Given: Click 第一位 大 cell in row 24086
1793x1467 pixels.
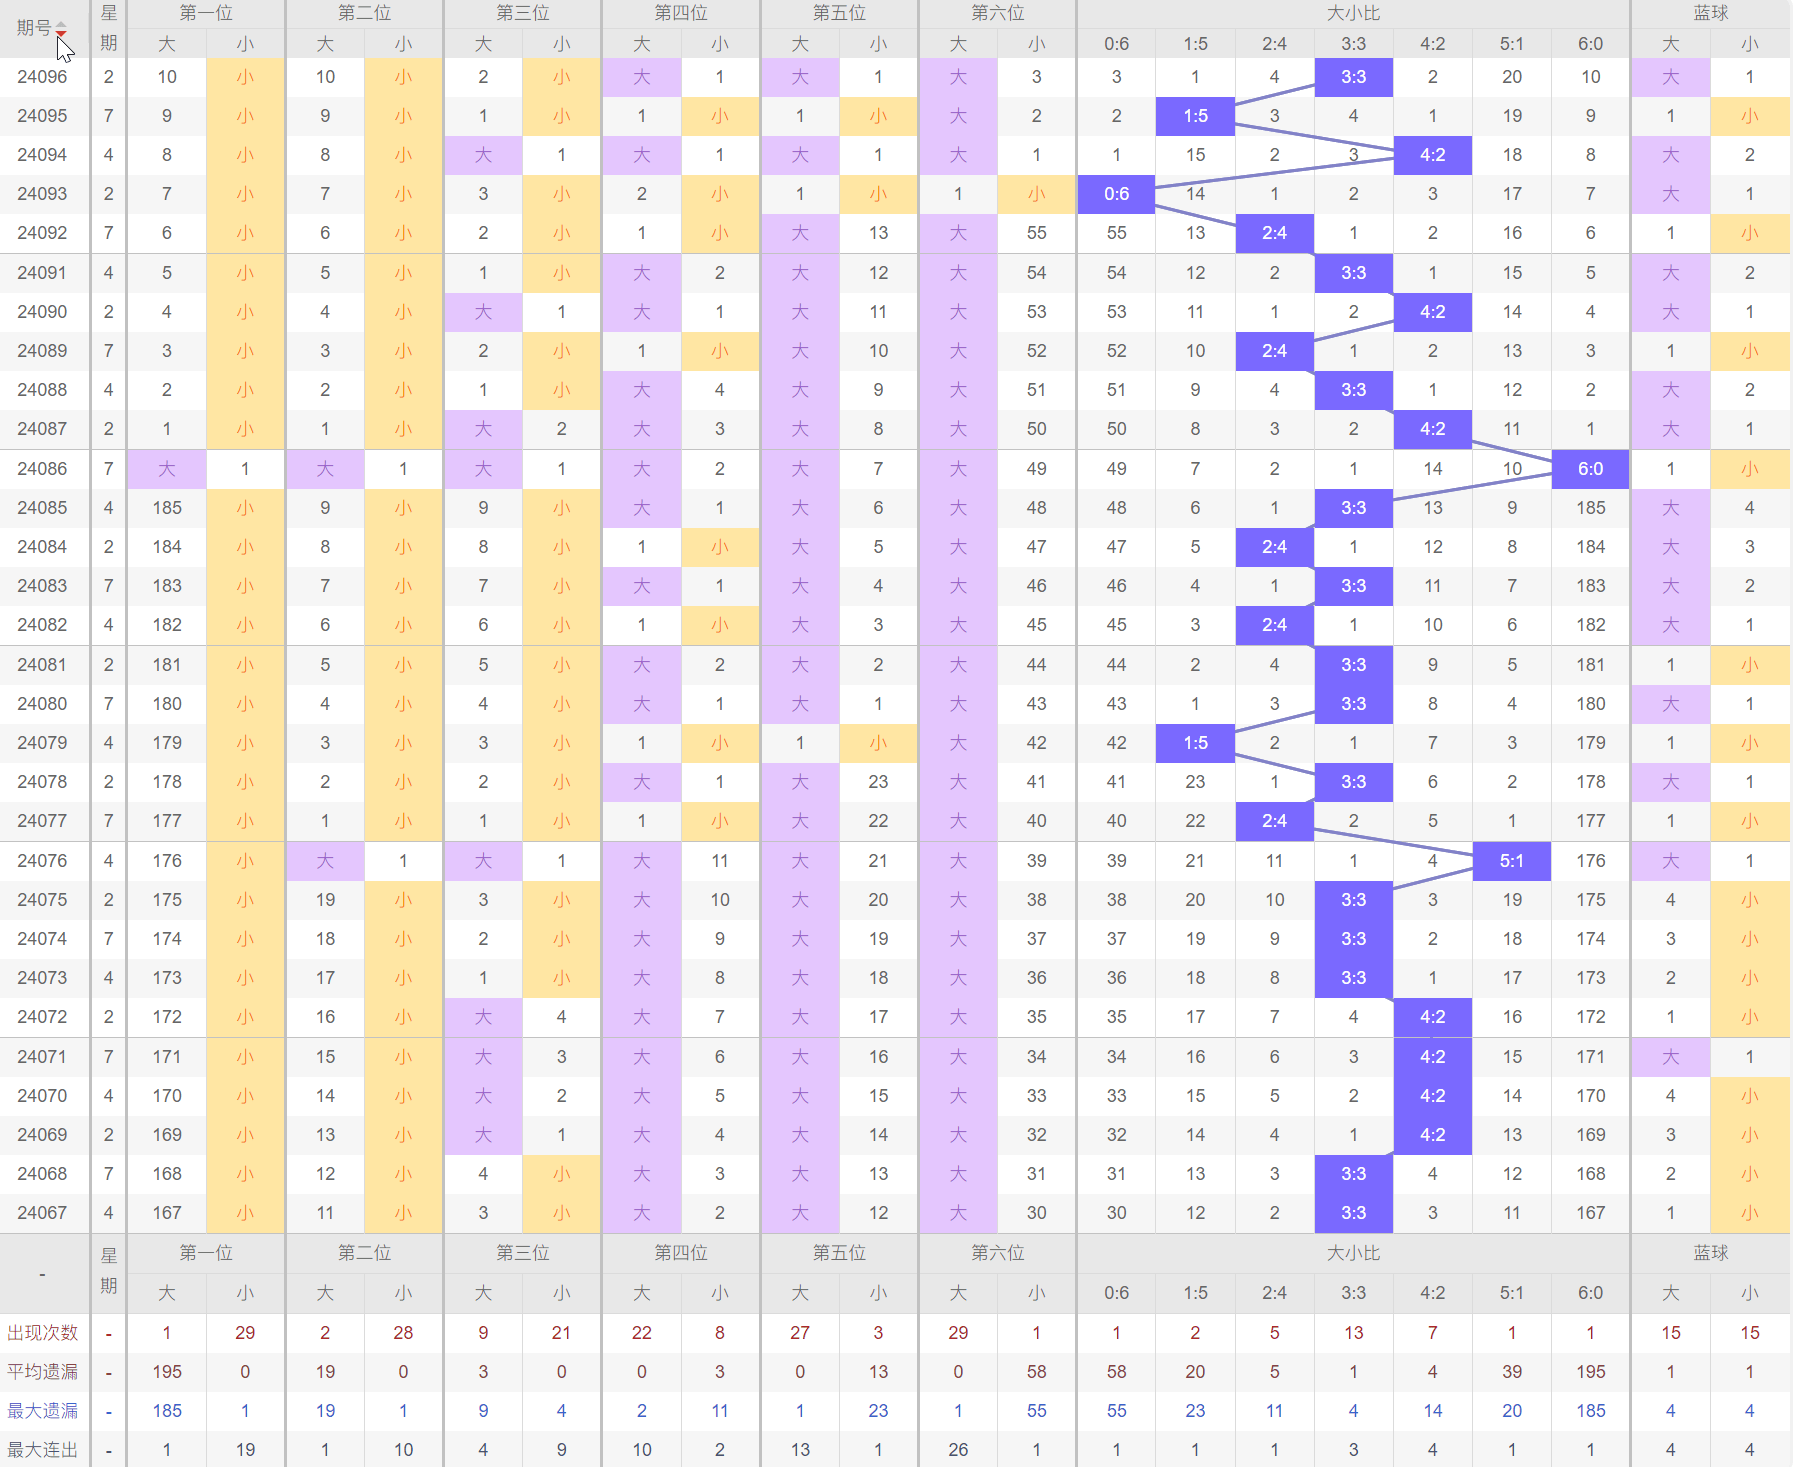Looking at the screenshot, I should pos(167,469).
